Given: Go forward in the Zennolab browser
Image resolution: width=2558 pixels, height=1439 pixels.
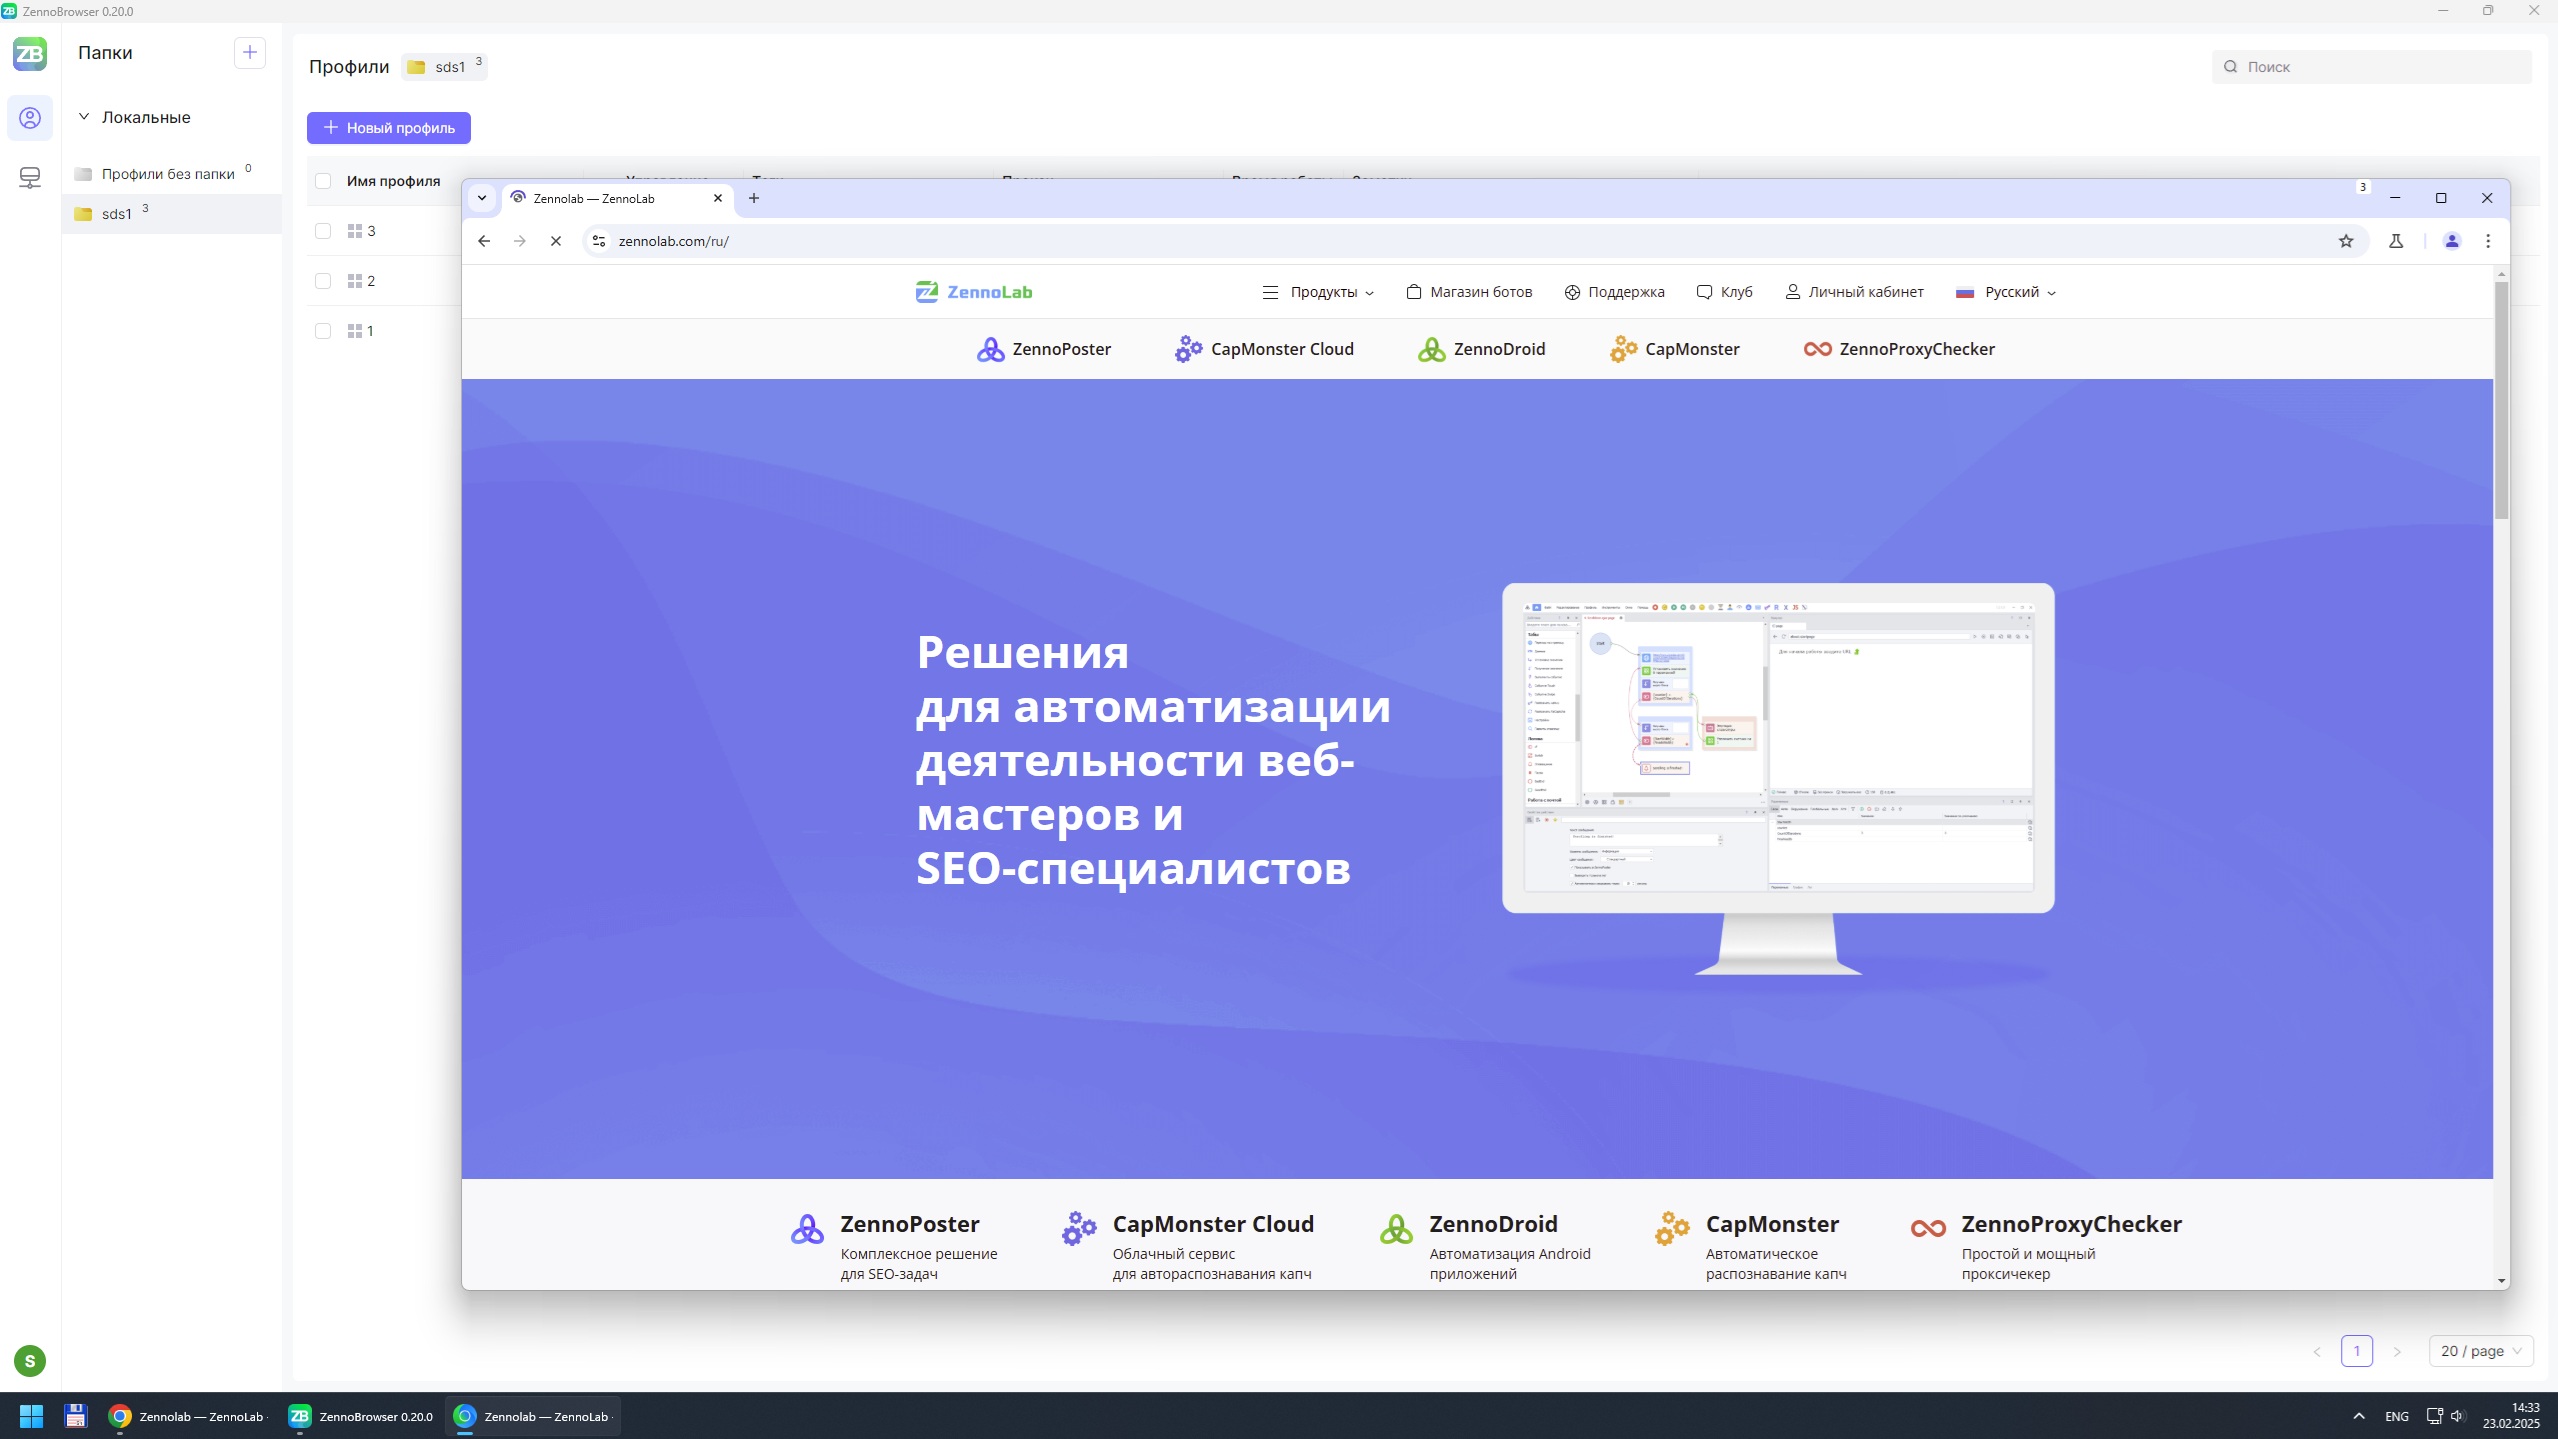Looking at the screenshot, I should [x=520, y=241].
